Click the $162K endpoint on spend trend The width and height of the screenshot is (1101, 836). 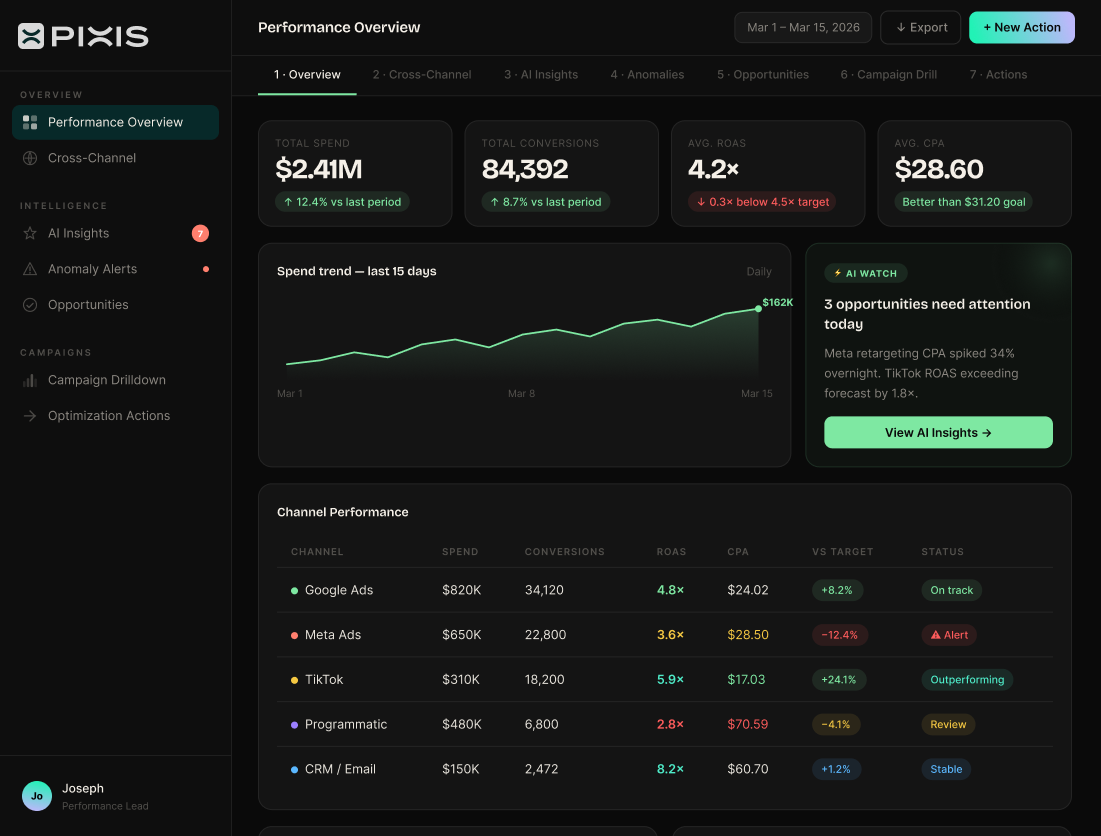758,308
